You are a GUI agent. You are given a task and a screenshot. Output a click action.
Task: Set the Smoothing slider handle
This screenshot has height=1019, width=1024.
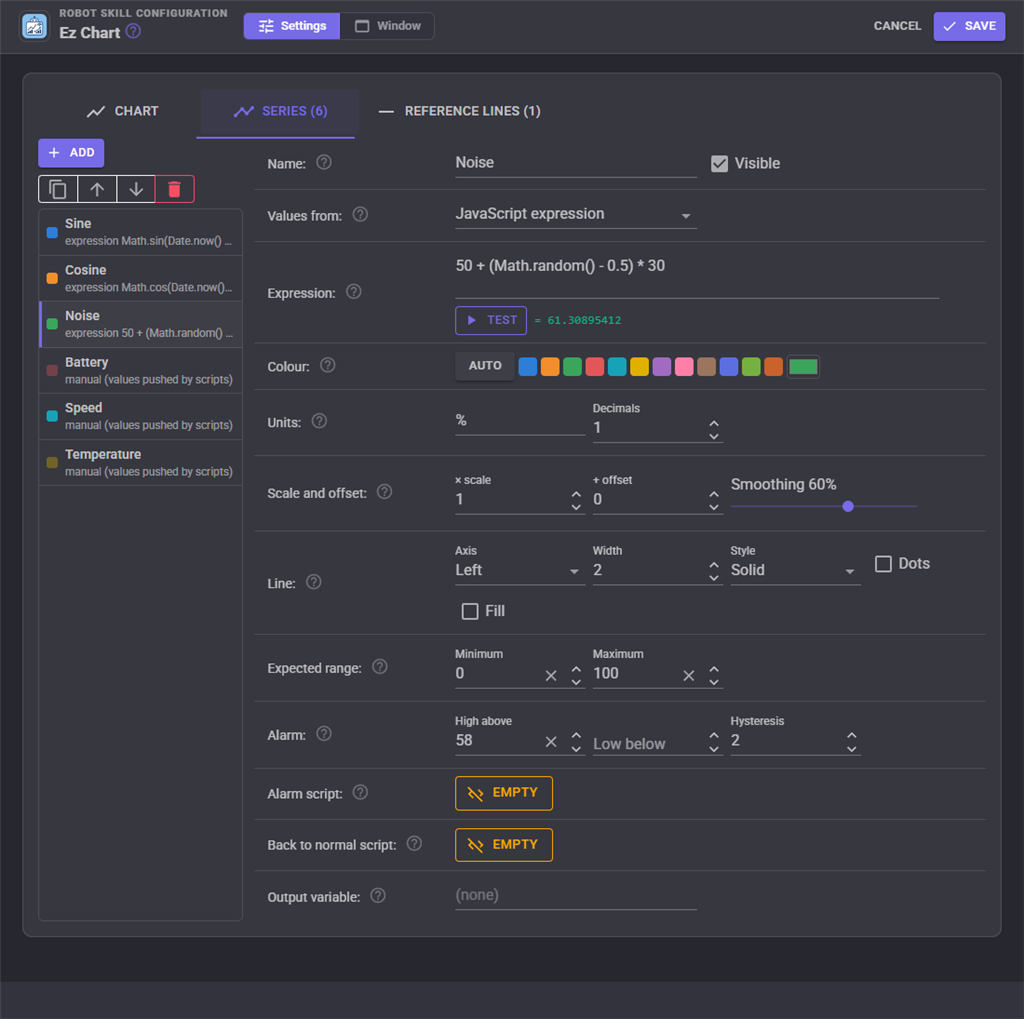(x=848, y=506)
